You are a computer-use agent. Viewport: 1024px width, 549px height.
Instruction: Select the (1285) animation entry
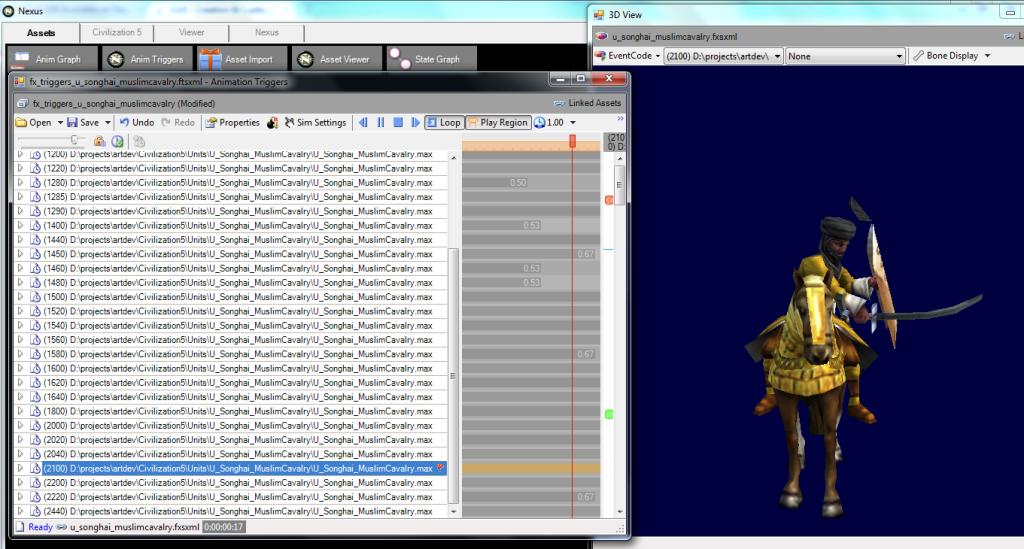click(x=238, y=196)
